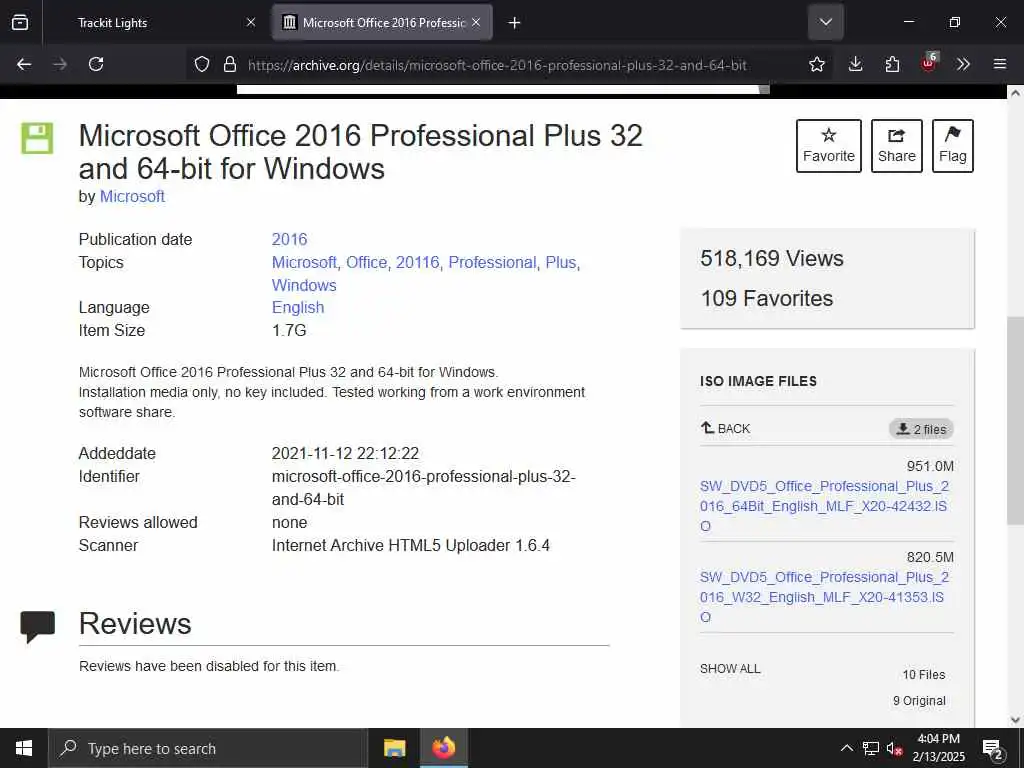Open the Office topic link
Viewport: 1024px width, 768px height.
[x=366, y=262]
